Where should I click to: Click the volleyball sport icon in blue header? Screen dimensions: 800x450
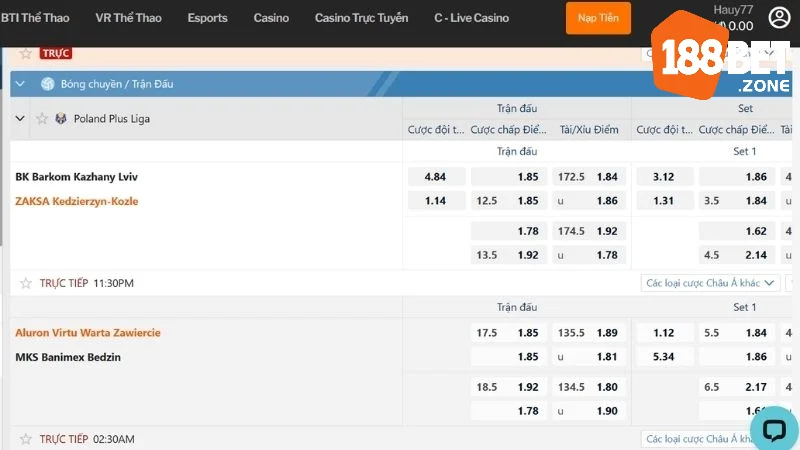click(x=47, y=84)
